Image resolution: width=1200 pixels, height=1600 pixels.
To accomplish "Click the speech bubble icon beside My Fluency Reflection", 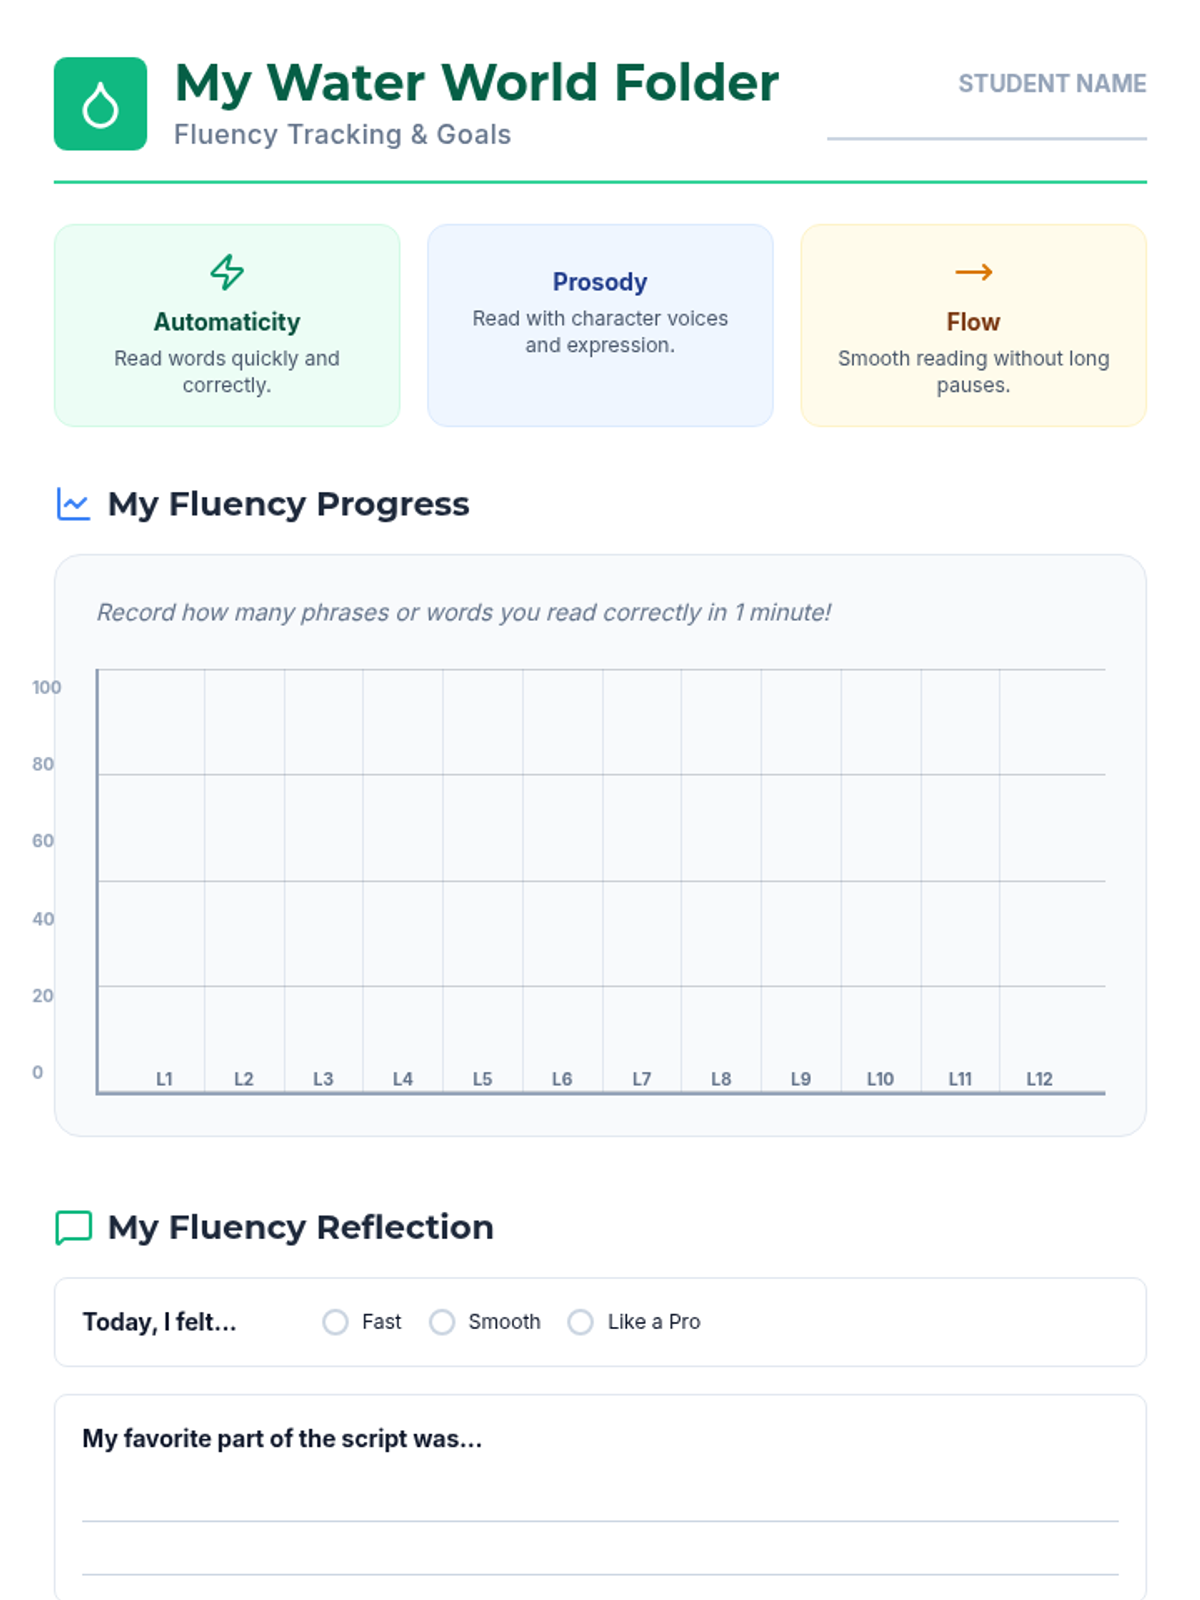I will coord(73,1227).
